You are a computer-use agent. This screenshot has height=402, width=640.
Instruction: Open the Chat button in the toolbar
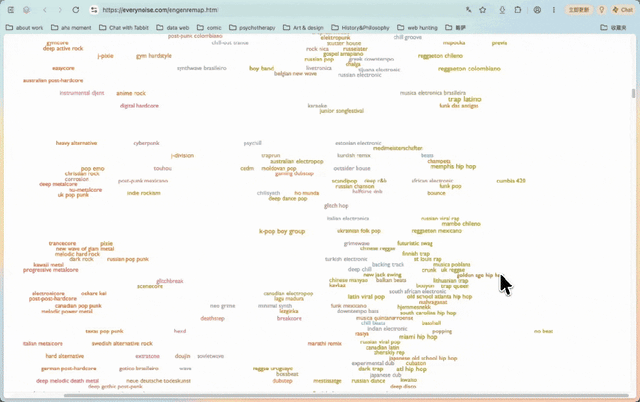[622, 10]
